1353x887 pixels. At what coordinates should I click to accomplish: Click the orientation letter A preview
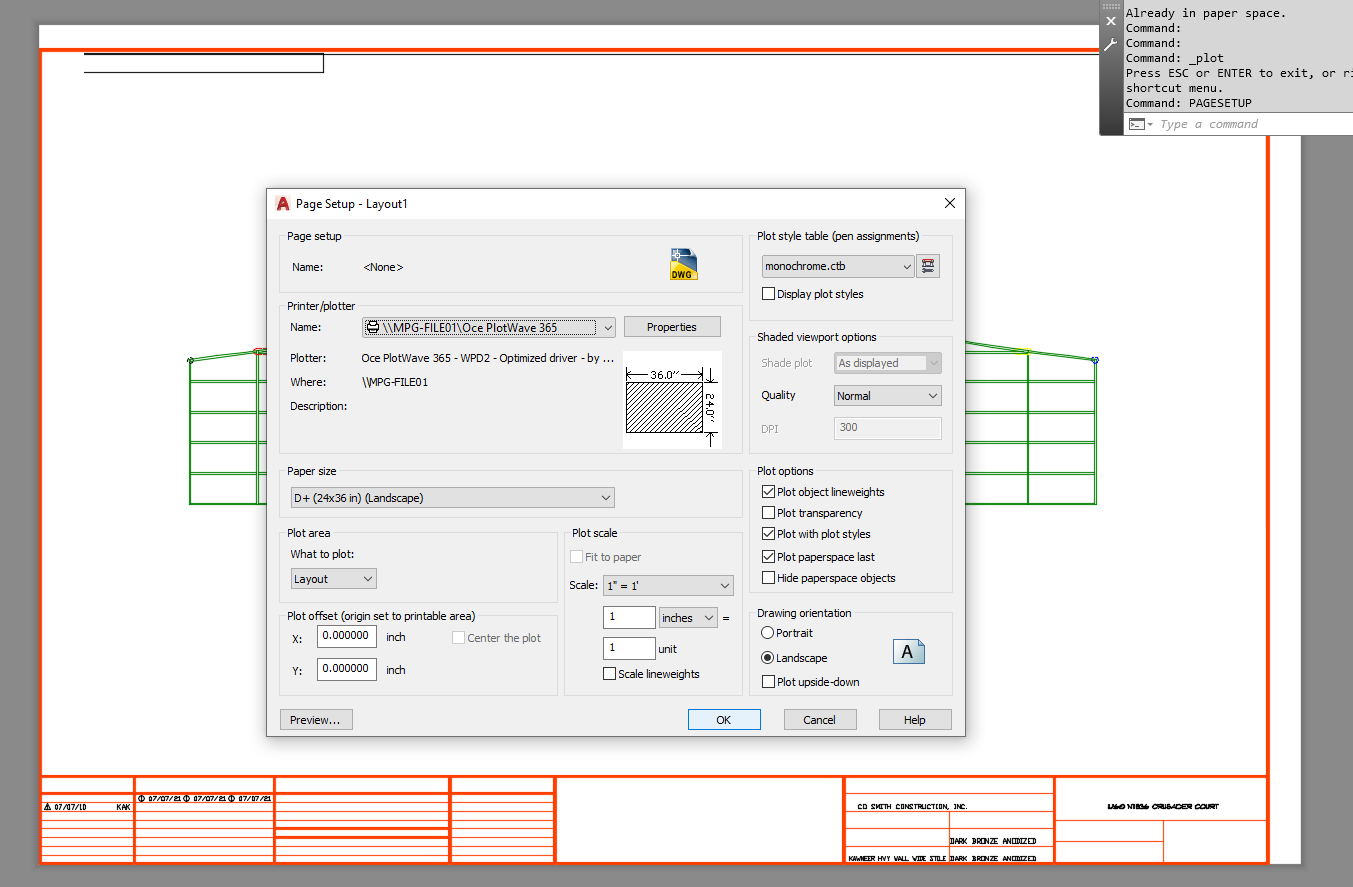tap(908, 651)
